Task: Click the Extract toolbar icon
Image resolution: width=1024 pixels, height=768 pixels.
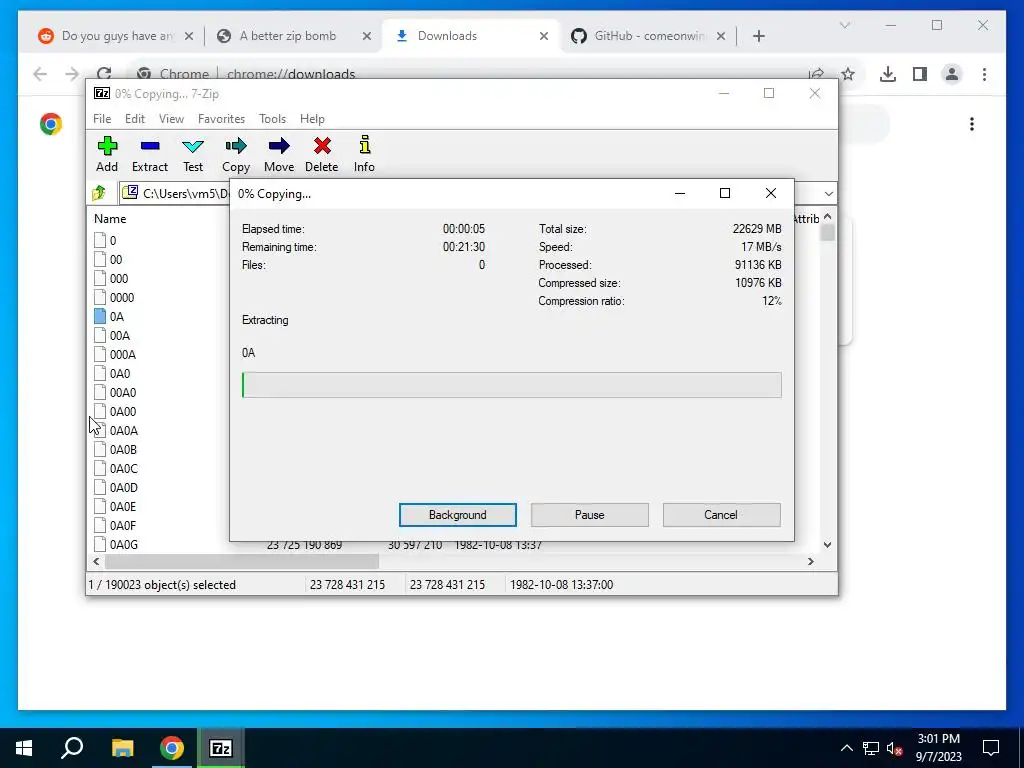Action: point(150,154)
